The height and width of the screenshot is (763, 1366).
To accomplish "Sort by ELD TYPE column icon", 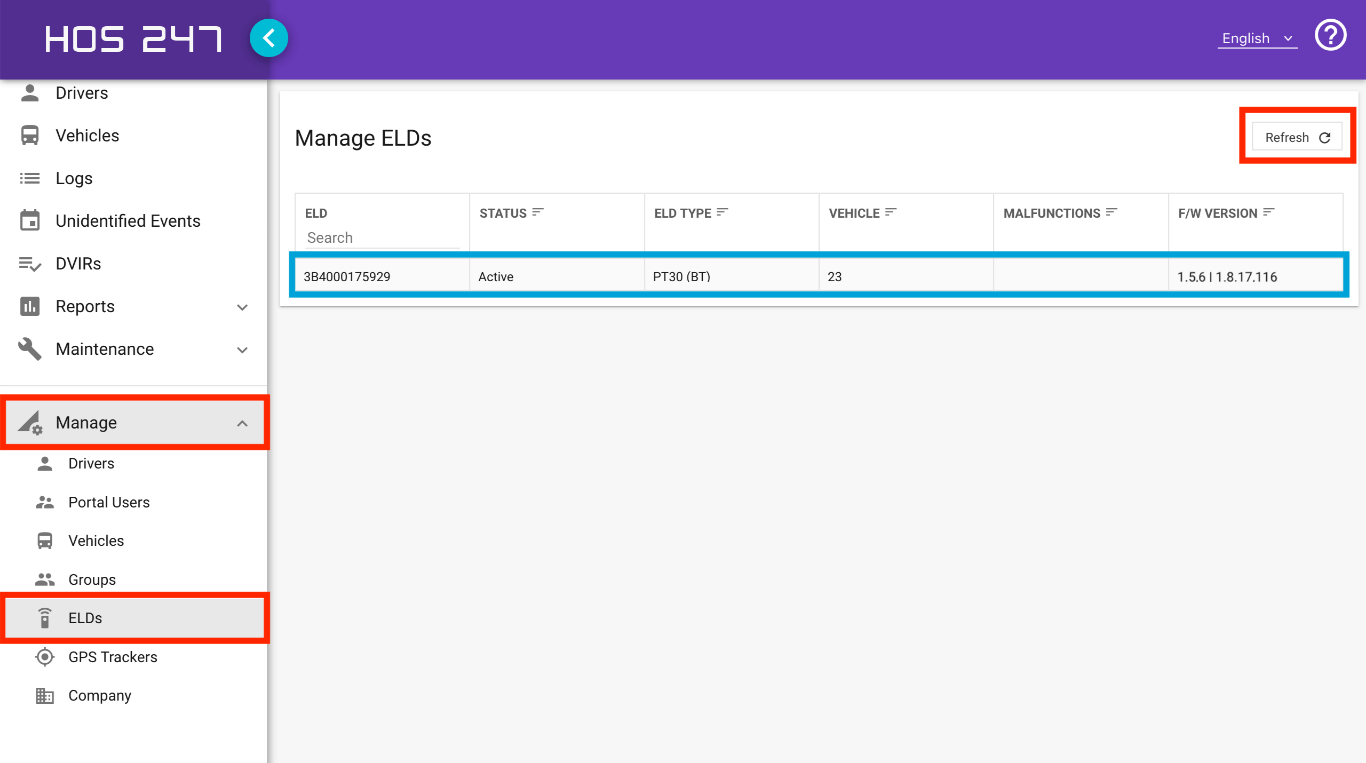I will pyautogui.click(x=723, y=212).
